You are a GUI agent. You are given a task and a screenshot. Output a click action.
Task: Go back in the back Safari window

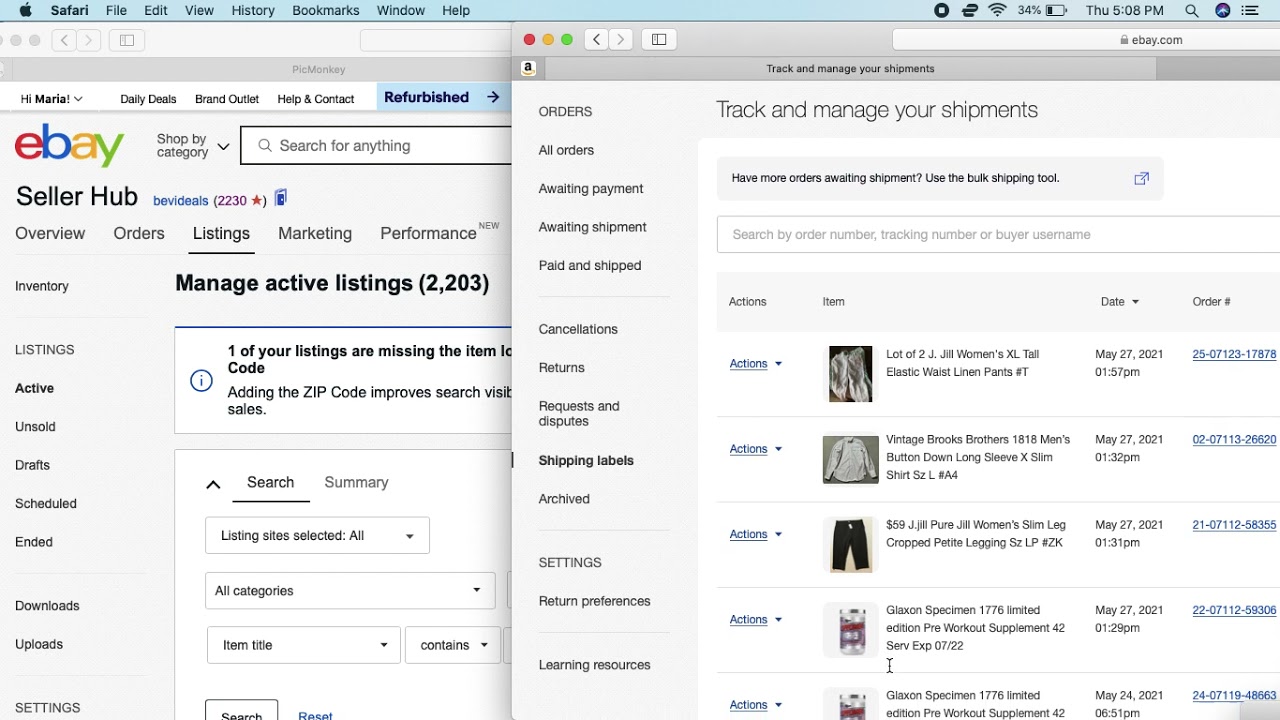click(65, 40)
